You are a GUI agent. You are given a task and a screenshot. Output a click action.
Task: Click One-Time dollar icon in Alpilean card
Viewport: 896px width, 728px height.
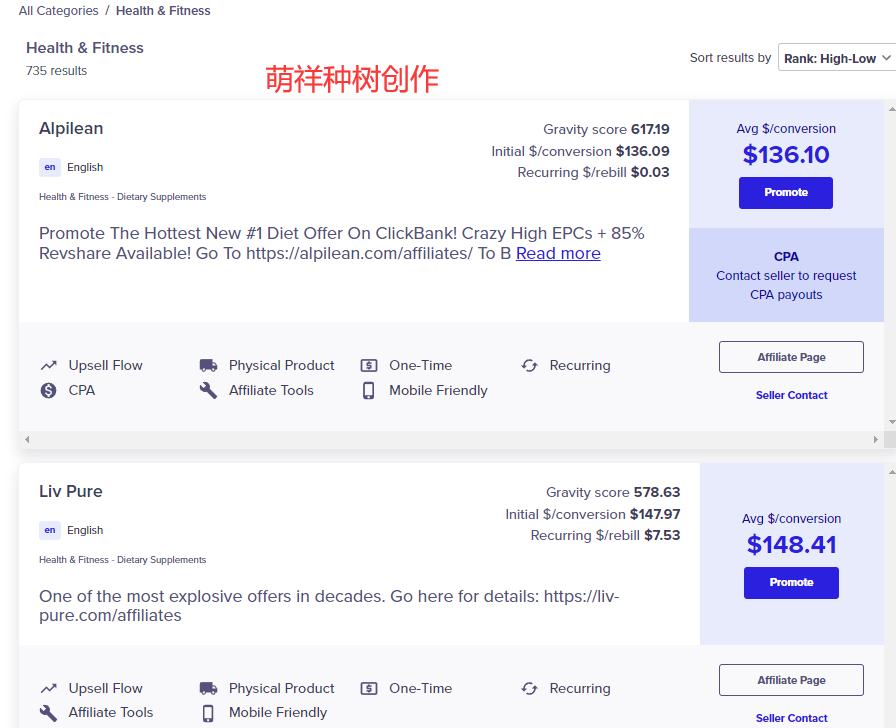click(369, 365)
